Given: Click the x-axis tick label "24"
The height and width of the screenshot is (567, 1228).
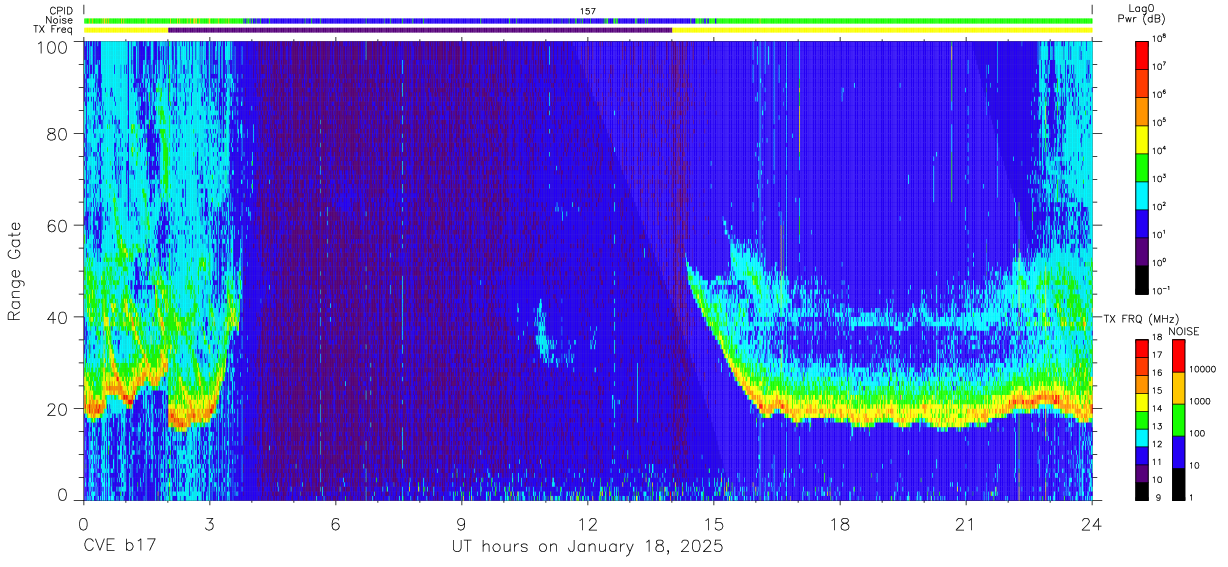Looking at the screenshot, I should coord(1092,524).
